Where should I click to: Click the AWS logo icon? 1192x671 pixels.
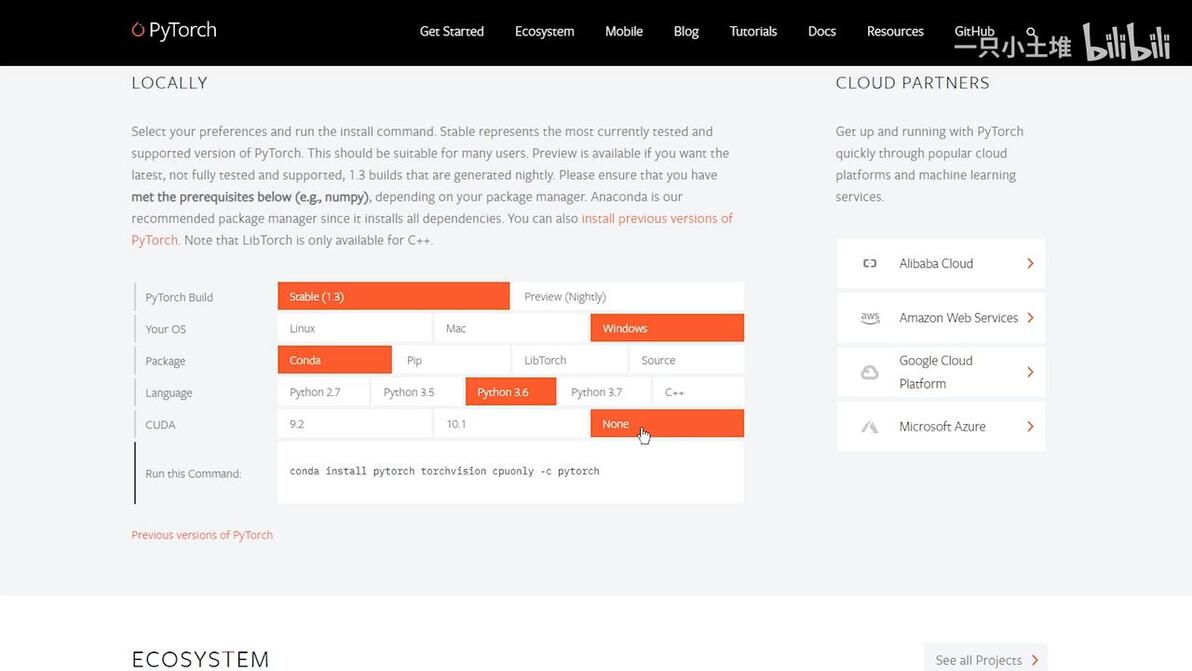point(869,318)
